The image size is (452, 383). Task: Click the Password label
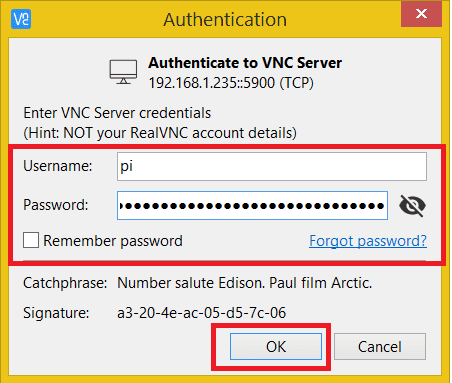56,205
